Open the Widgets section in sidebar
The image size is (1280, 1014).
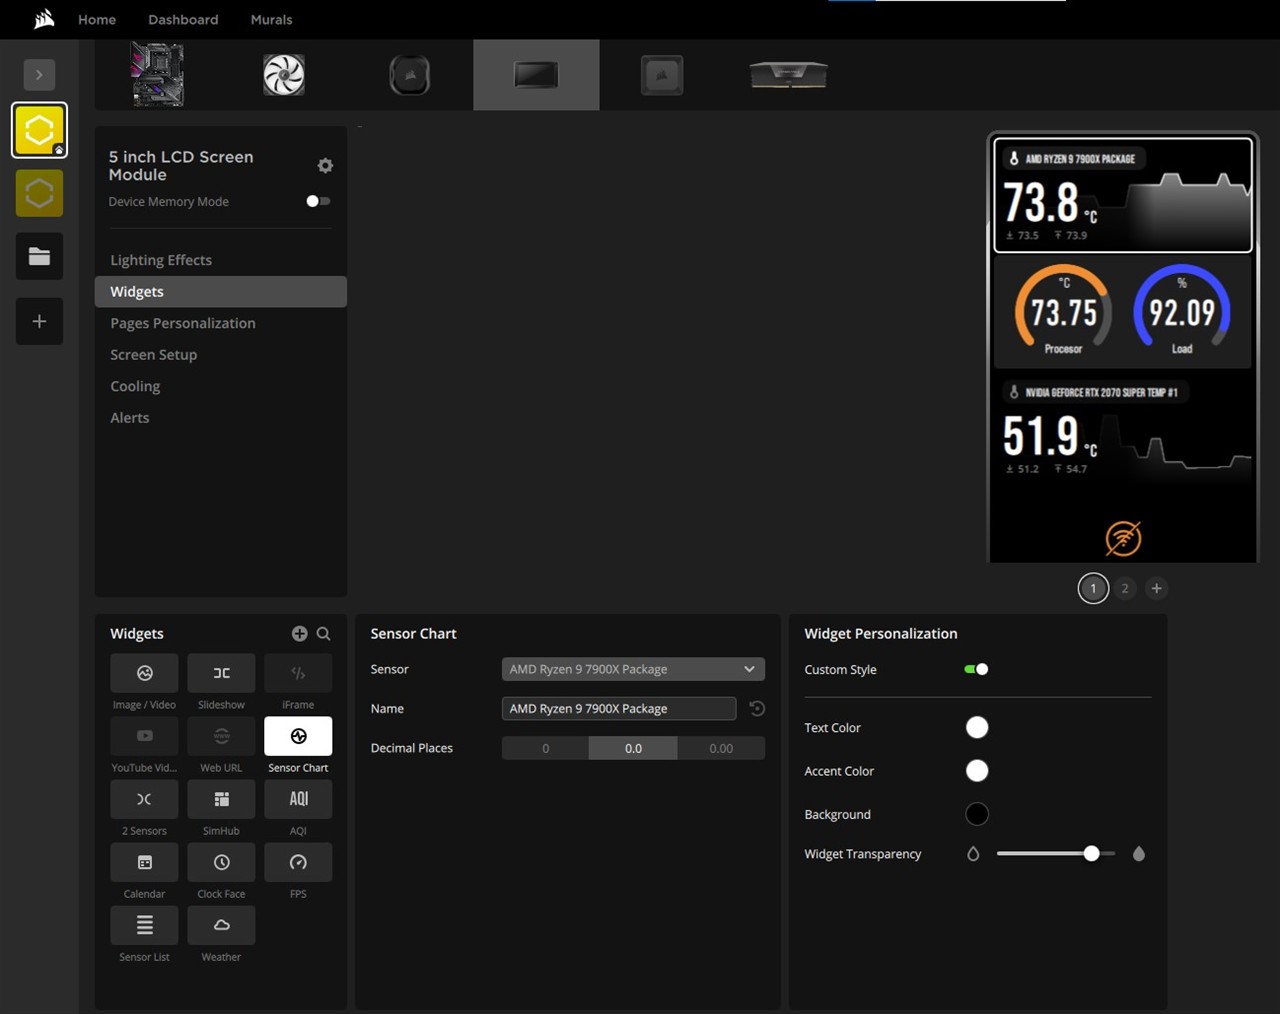click(x=221, y=292)
